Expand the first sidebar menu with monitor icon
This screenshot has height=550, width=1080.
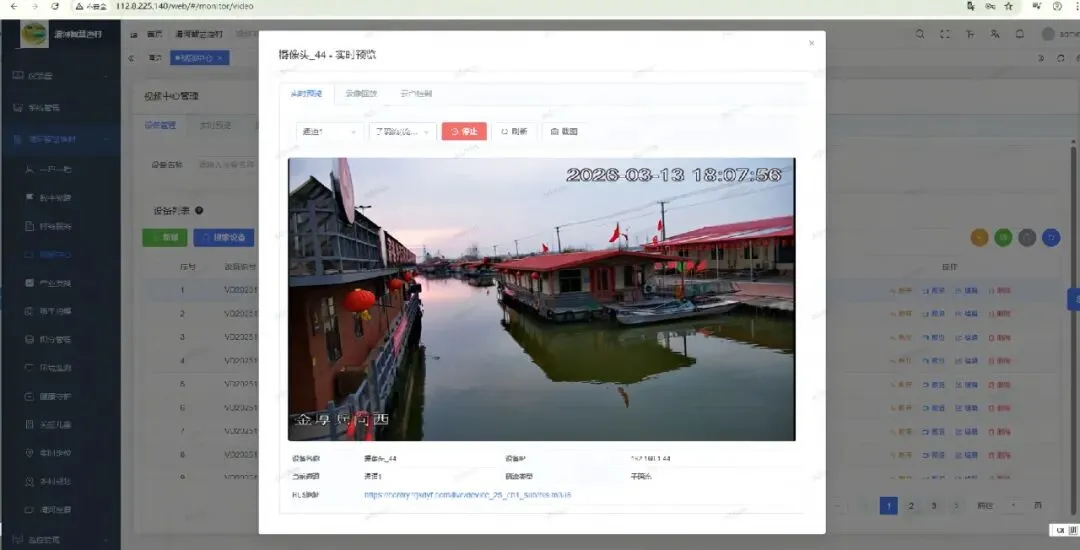(x=61, y=76)
